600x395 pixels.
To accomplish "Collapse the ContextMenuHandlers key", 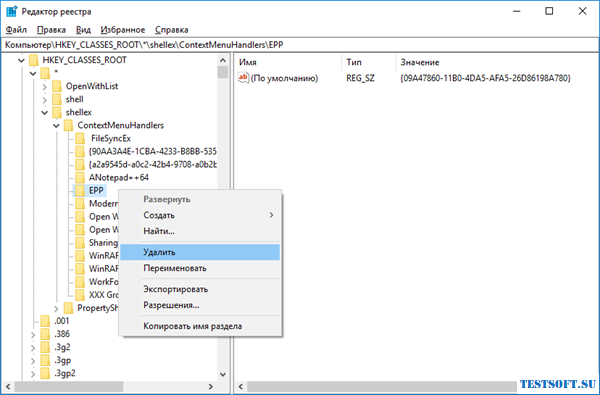I will (56, 126).
